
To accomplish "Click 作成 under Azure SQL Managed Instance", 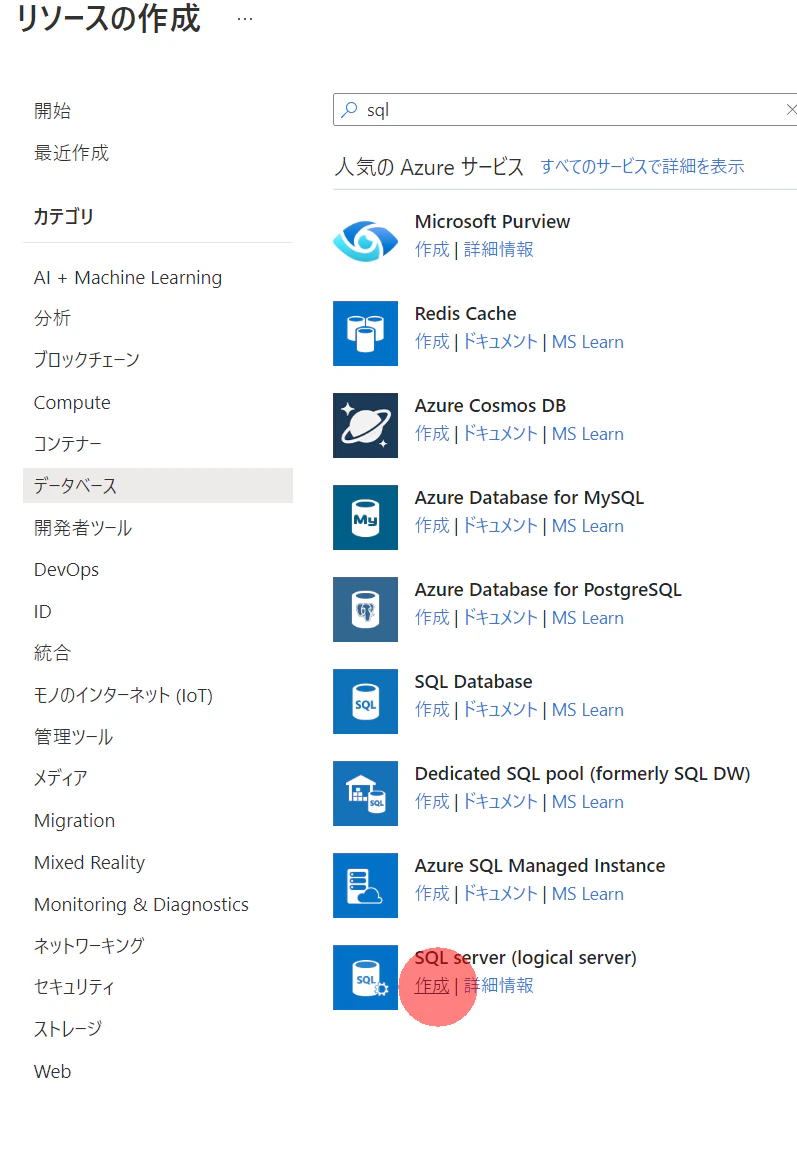I will [x=432, y=894].
